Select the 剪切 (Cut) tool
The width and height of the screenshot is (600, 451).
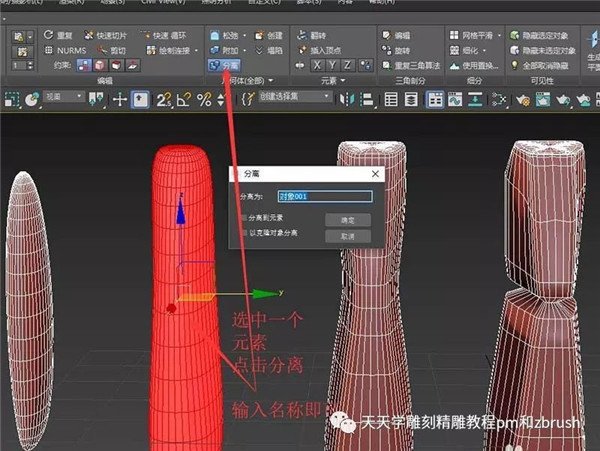coord(112,50)
